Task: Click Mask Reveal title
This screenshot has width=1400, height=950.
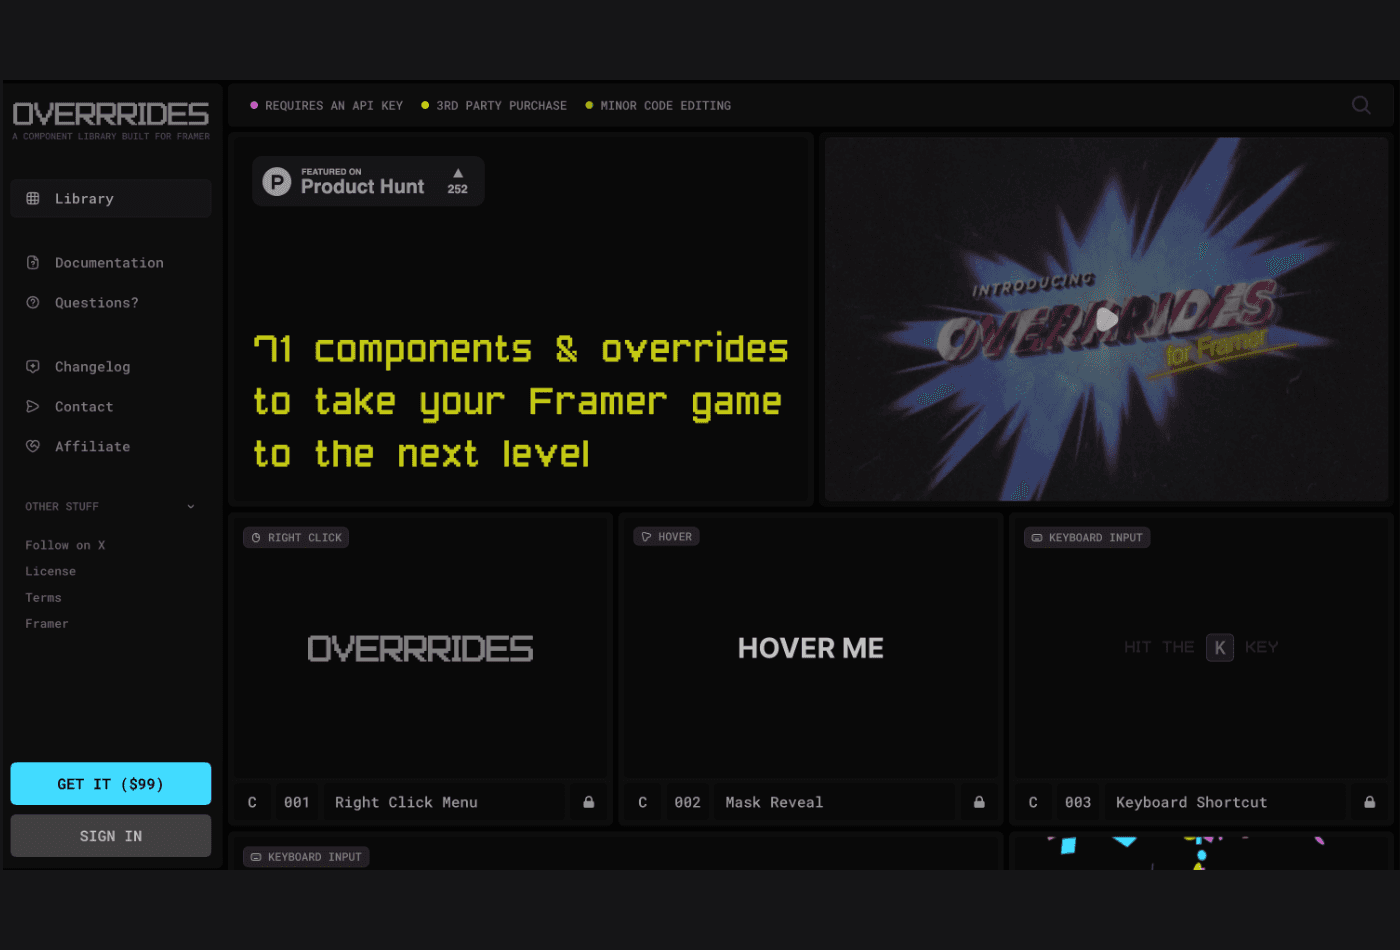Action: tap(774, 802)
